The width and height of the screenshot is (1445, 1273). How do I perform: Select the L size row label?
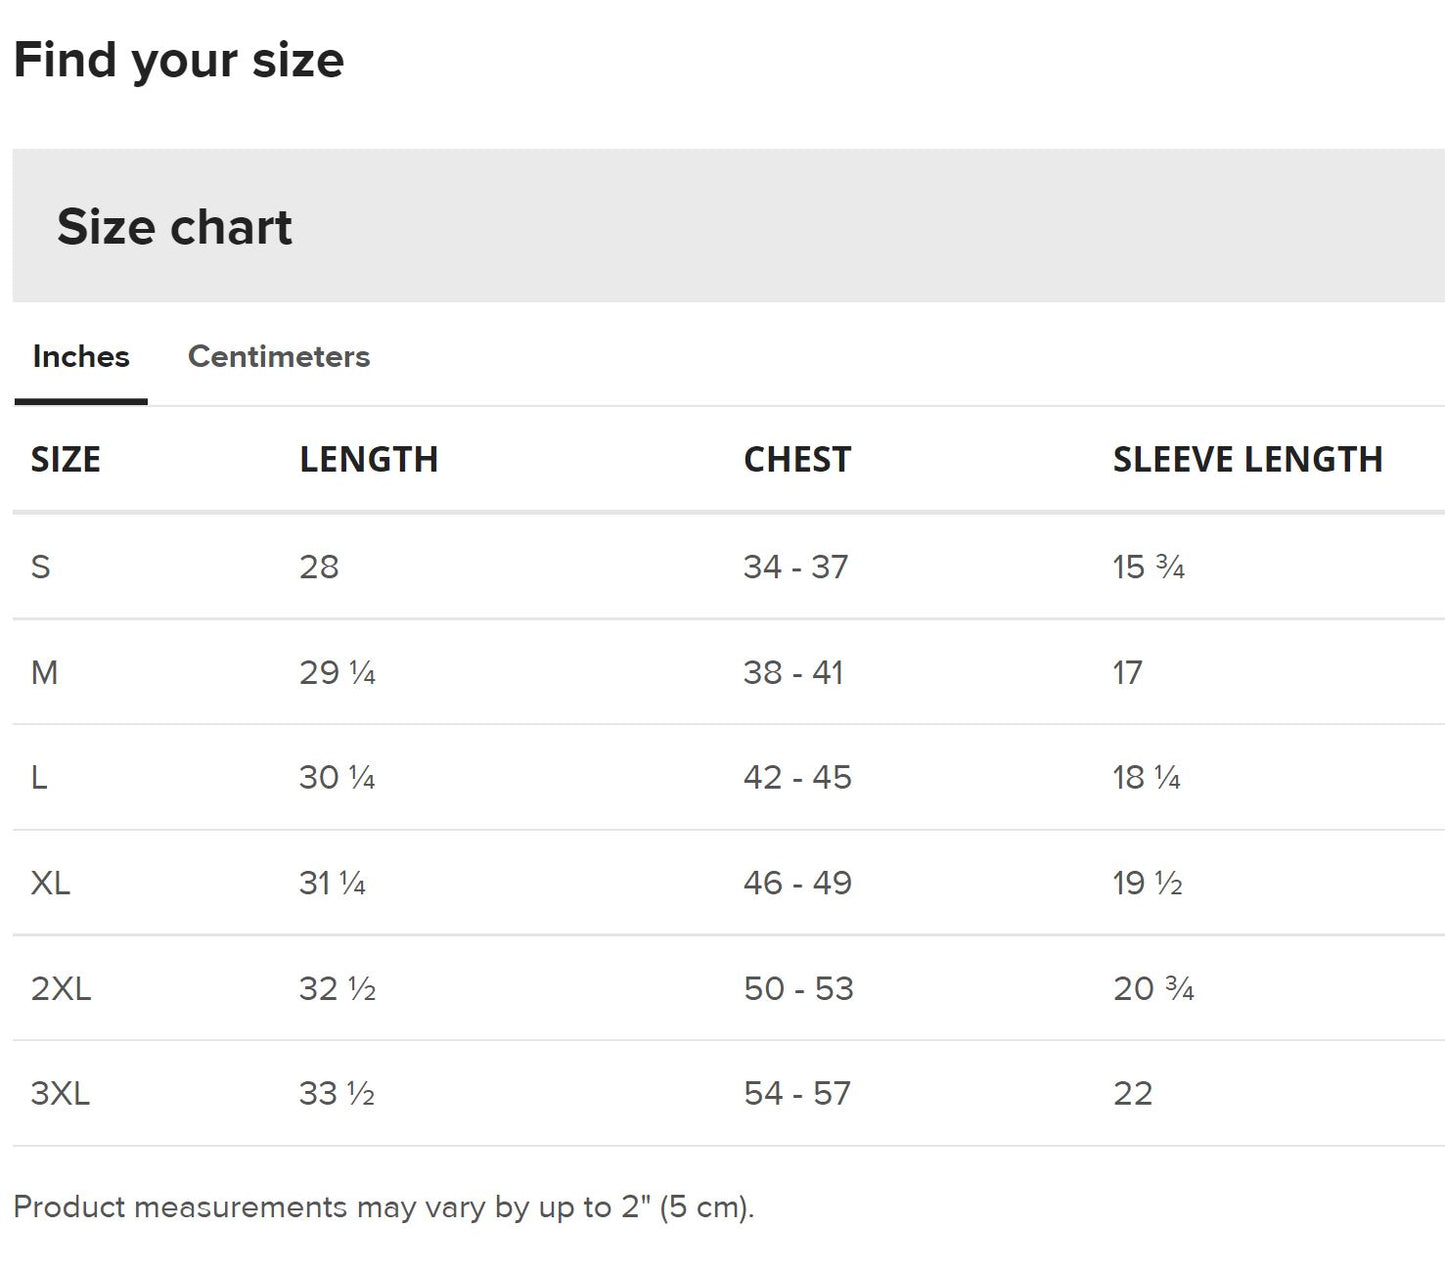pos(40,778)
